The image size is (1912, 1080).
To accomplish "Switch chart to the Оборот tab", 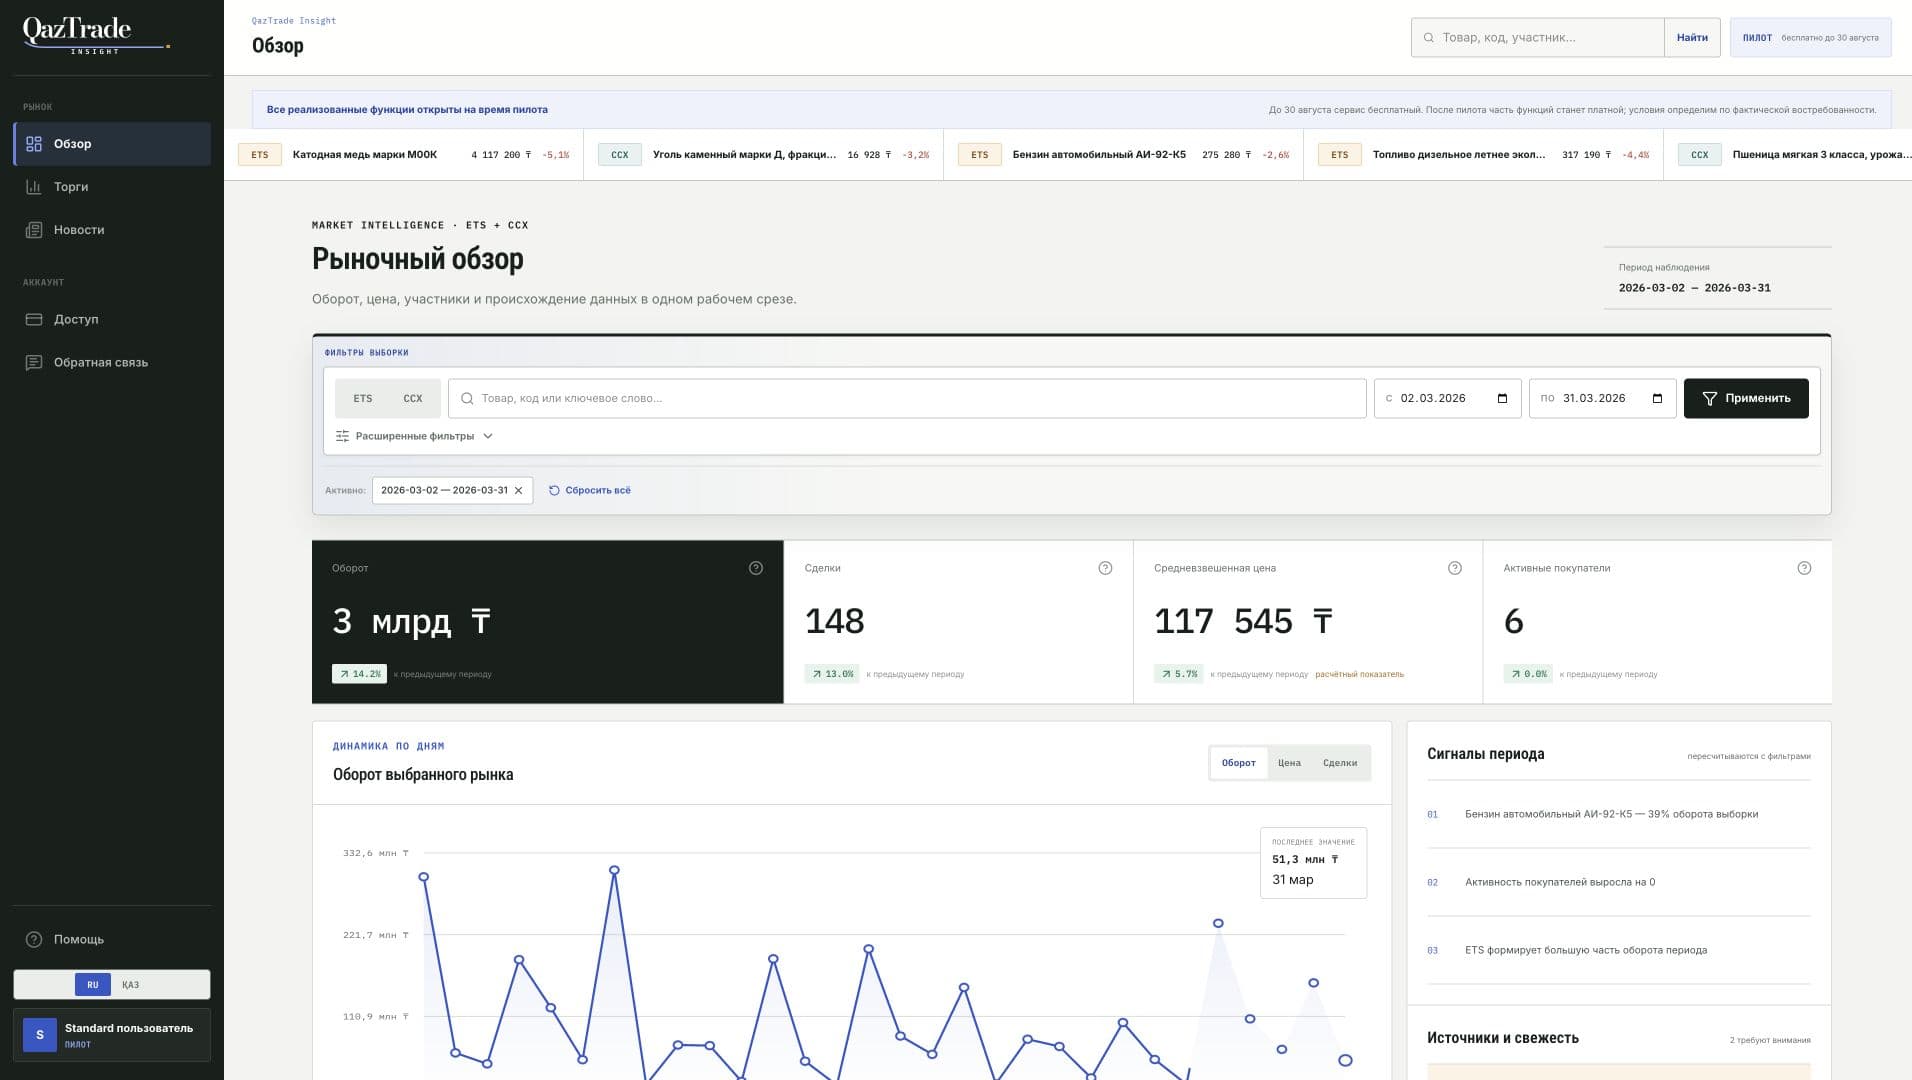I will tap(1238, 764).
